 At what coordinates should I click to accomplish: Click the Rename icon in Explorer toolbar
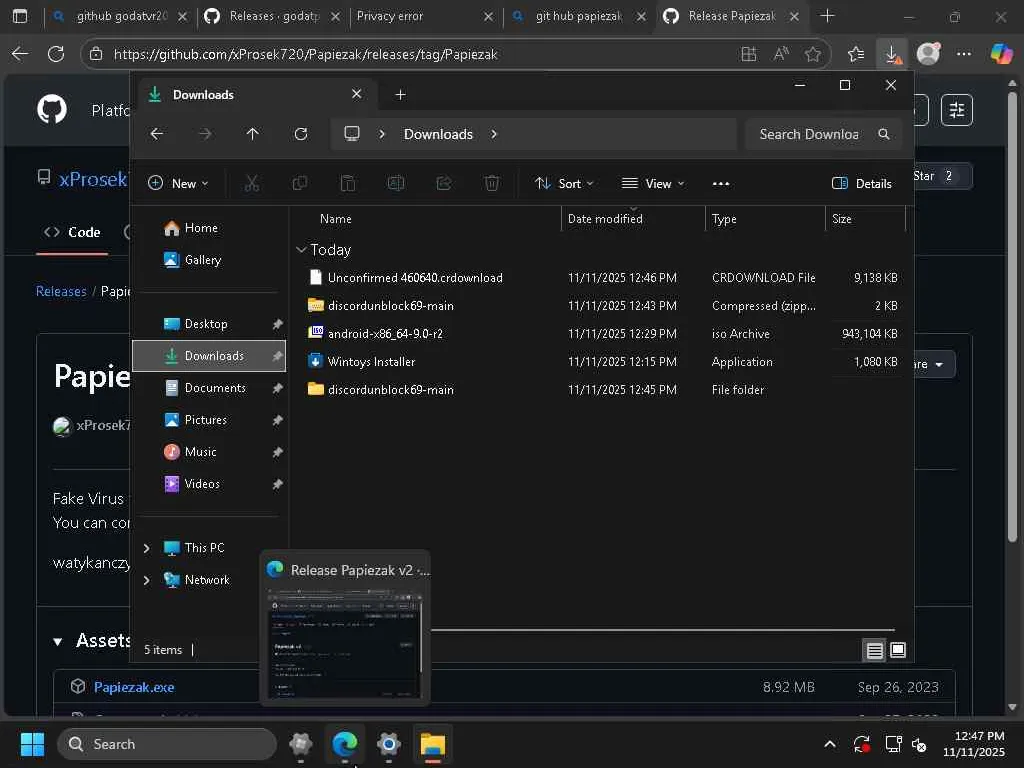coord(396,184)
